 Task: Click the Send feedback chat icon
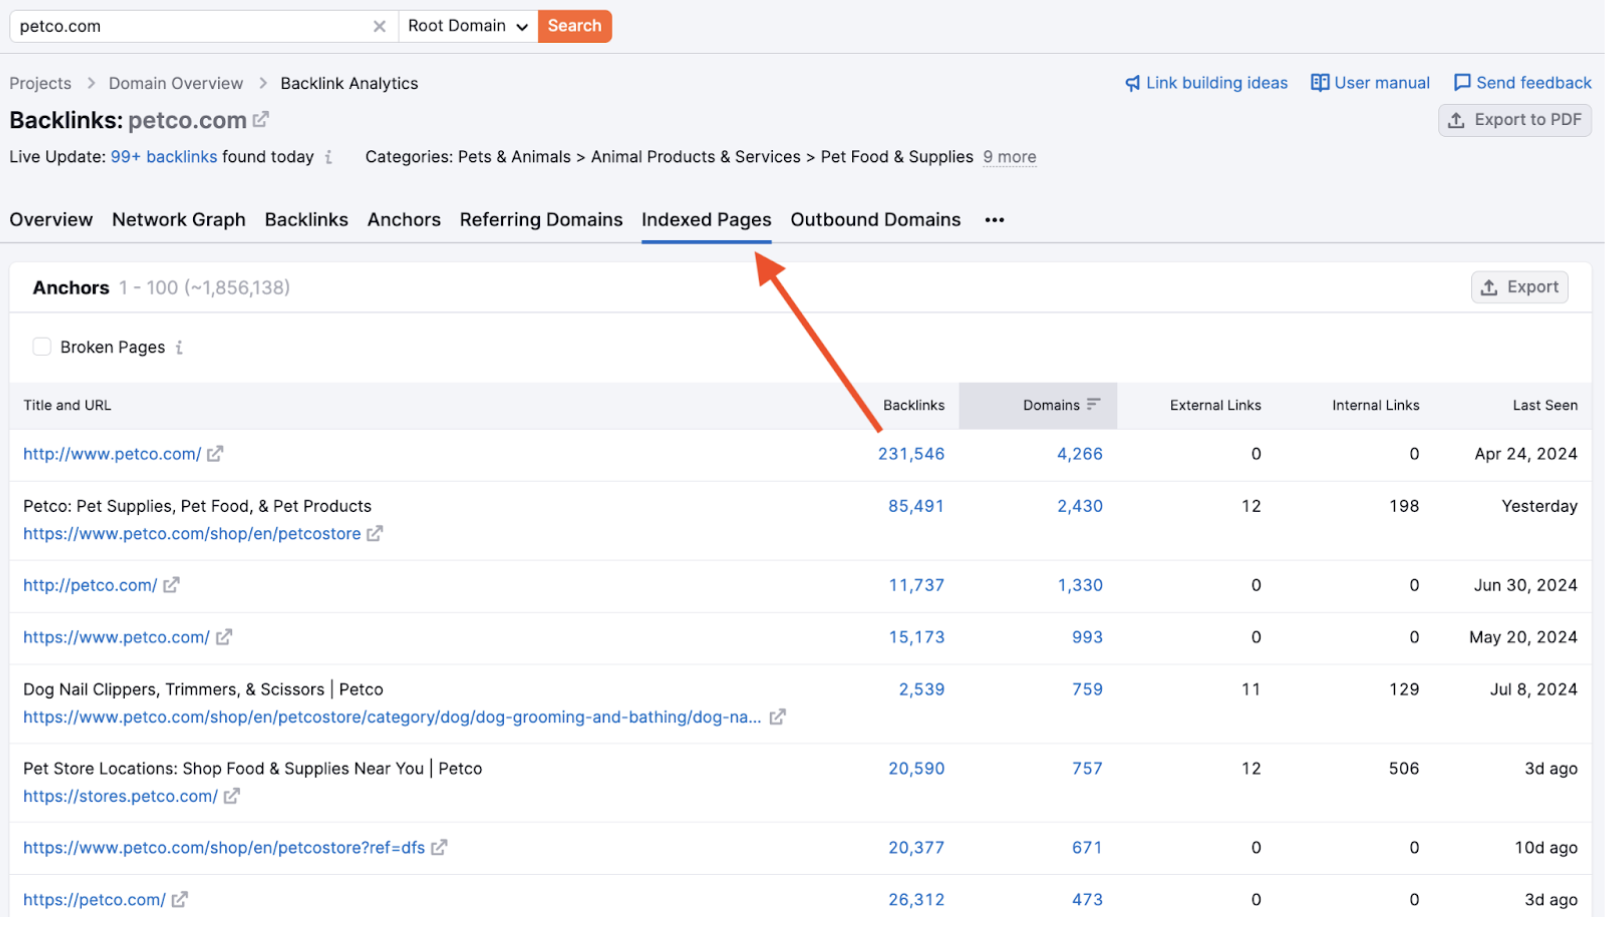1462,83
